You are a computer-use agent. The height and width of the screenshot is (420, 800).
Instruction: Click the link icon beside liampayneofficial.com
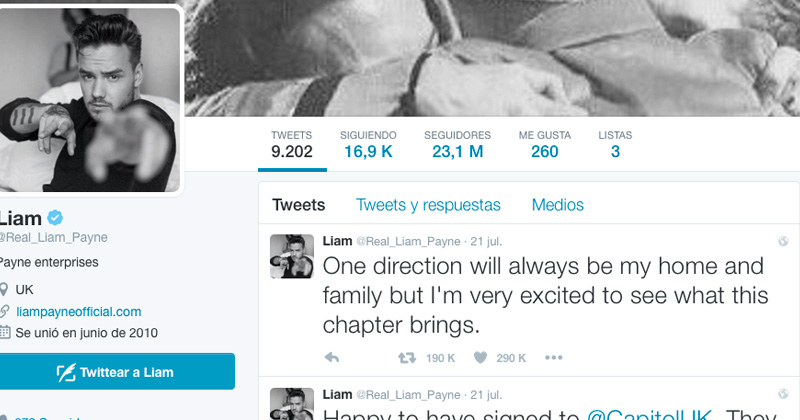click(4, 311)
